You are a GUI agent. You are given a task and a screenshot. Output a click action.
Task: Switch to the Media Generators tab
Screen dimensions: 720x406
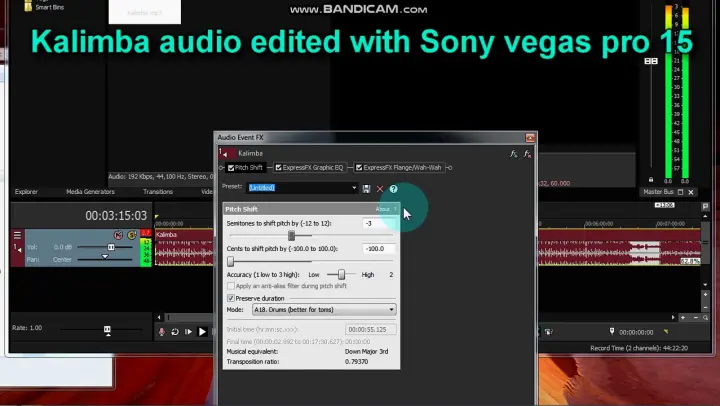pyautogui.click(x=90, y=192)
